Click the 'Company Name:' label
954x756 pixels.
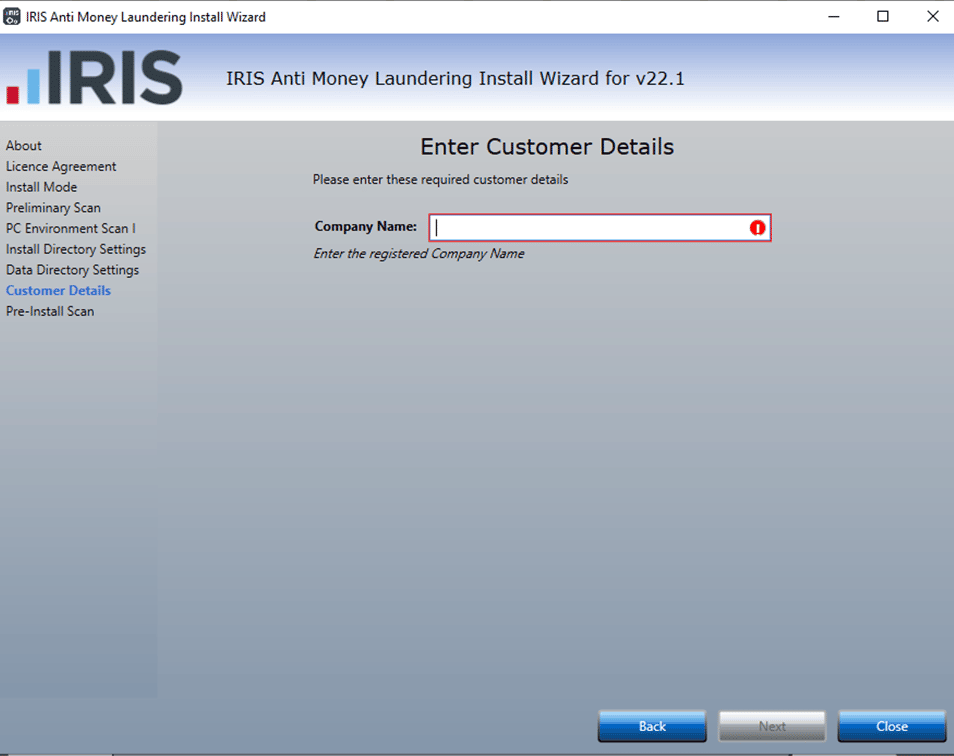coord(366,226)
